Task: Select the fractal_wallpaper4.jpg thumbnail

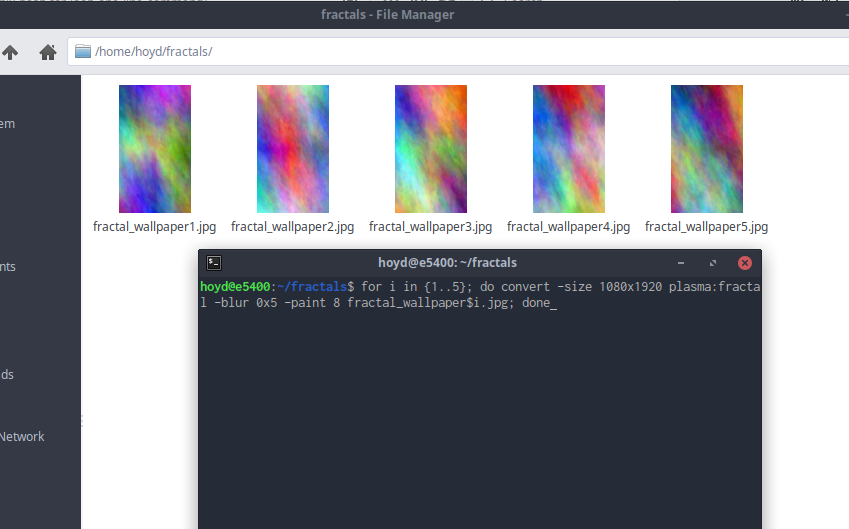Action: pos(568,149)
